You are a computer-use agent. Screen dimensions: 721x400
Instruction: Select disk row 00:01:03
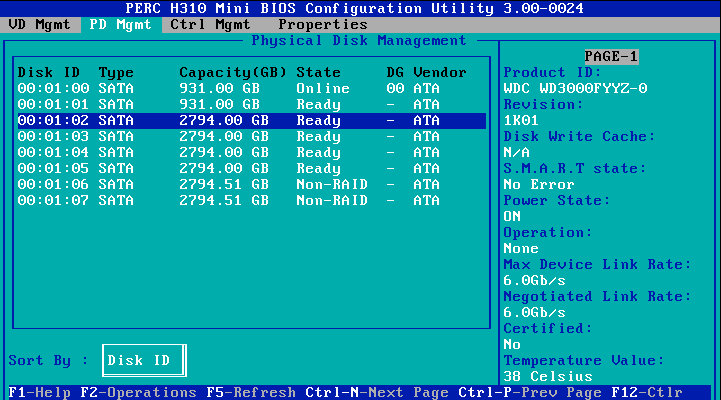pos(250,137)
